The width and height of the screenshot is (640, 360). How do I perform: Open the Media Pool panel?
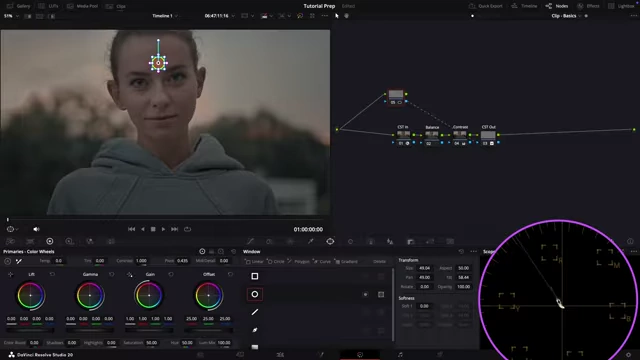click(x=82, y=6)
